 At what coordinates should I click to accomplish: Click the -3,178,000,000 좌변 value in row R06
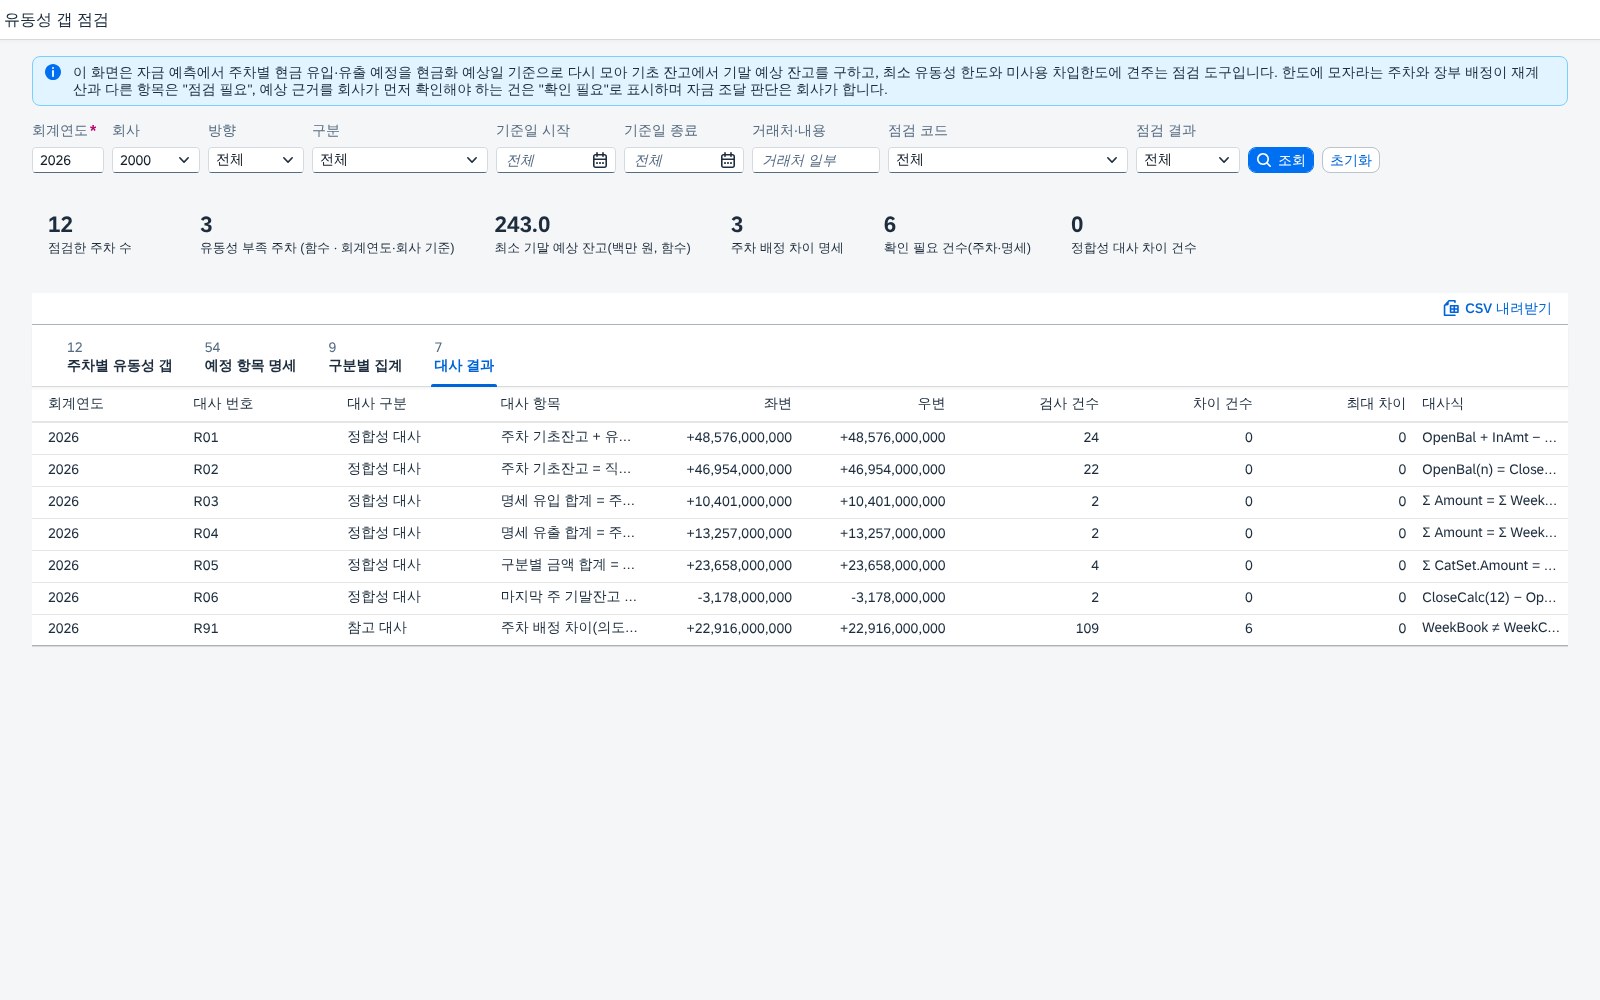pos(744,598)
